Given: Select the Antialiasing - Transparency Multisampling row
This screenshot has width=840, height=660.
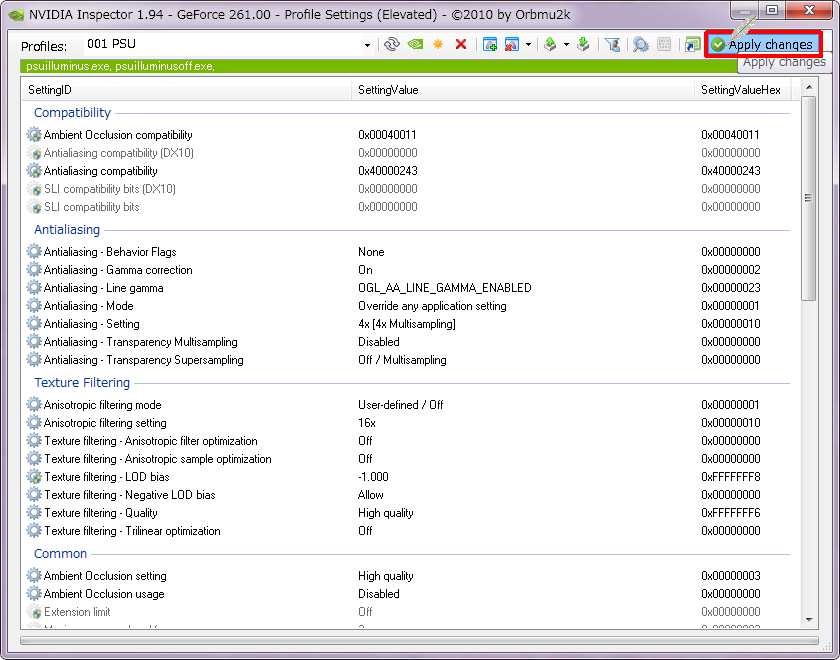Looking at the screenshot, I should 407,342.
